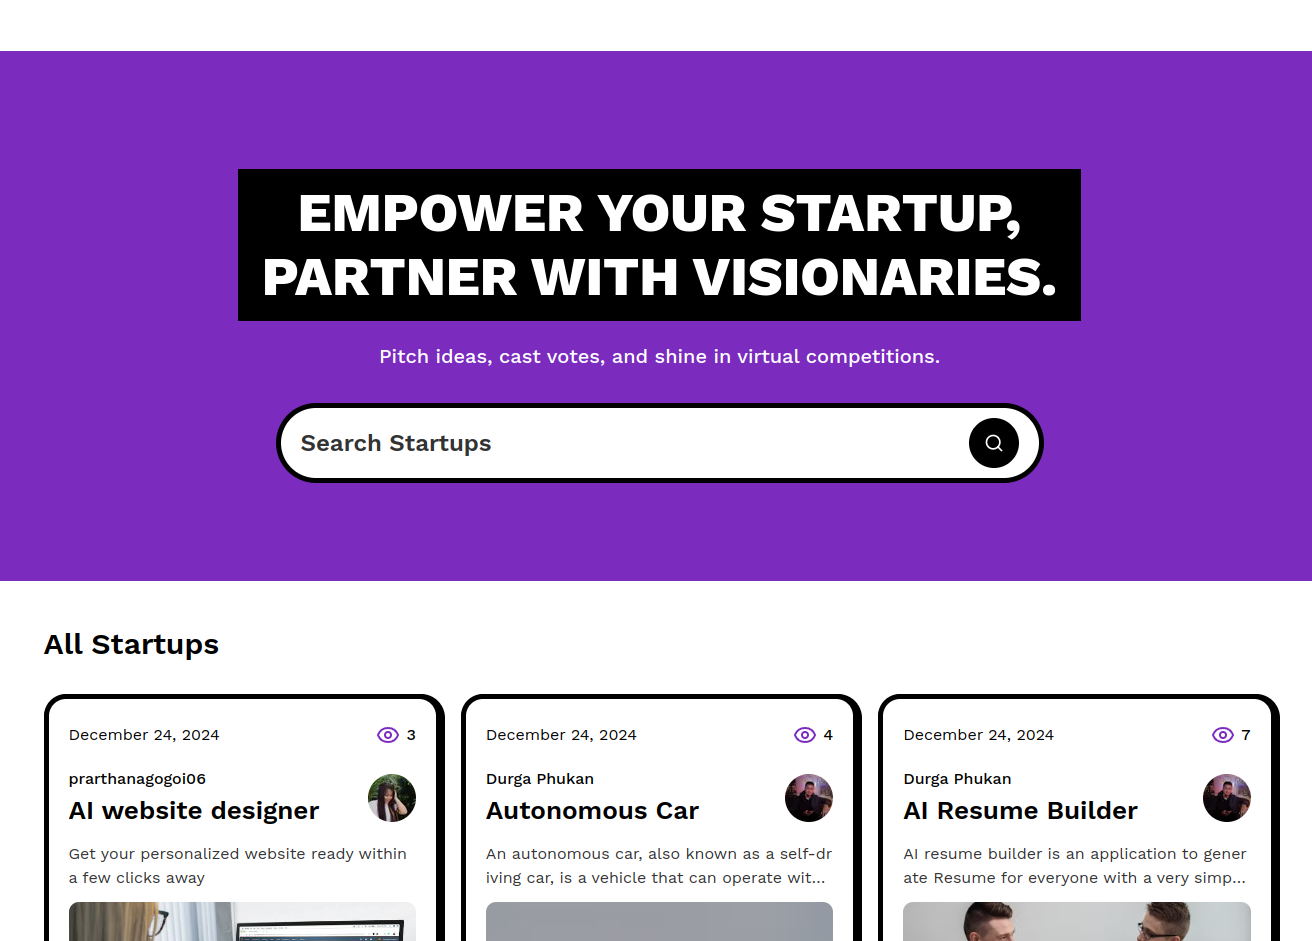Viewport: 1312px width, 941px height.
Task: Visit the prarthanagogoi06 author name link
Action: point(137,779)
